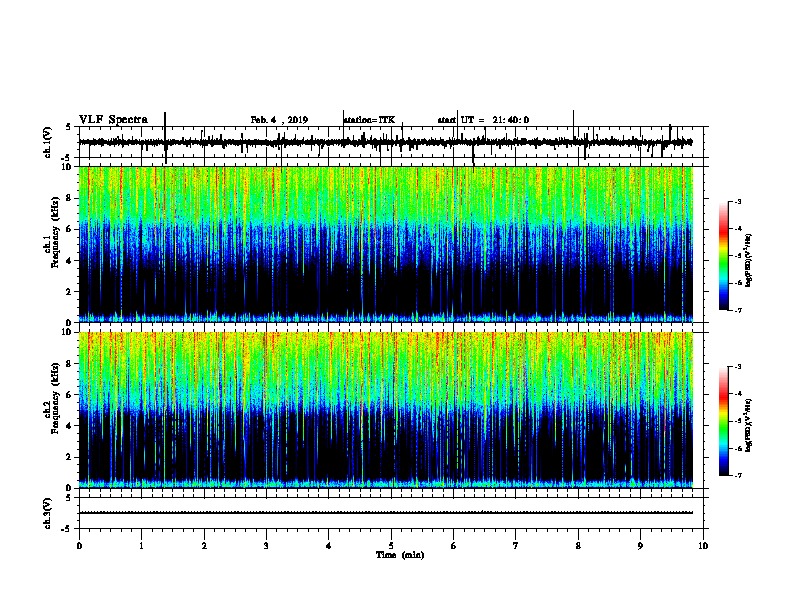This screenshot has width=792, height=612.
Task: Click the "-5" tick on the ch.3(V) axis
Action: [67, 529]
